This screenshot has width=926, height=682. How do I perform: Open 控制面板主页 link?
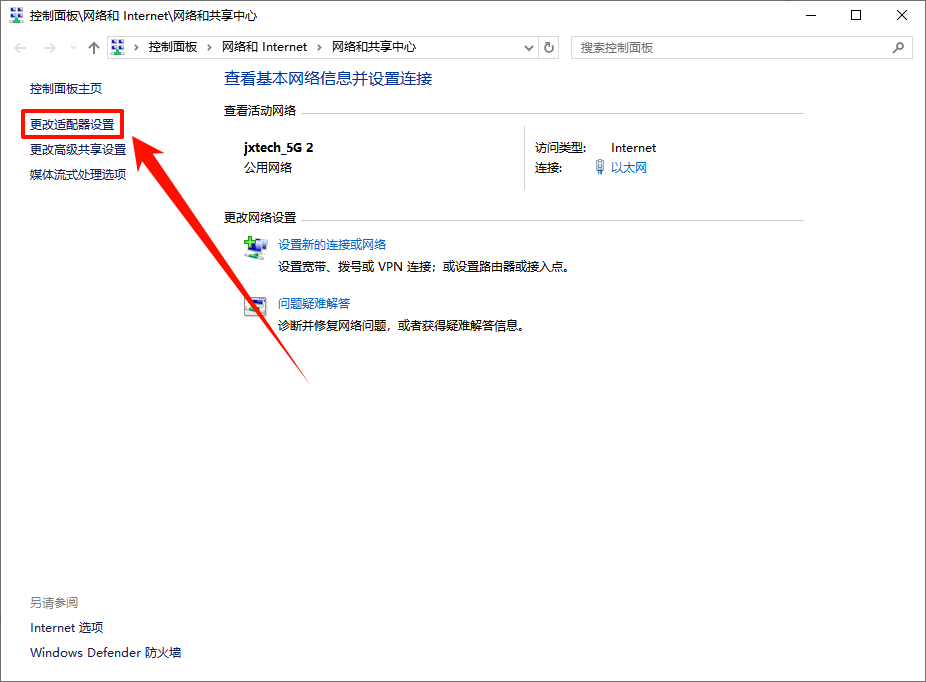pyautogui.click(x=66, y=89)
